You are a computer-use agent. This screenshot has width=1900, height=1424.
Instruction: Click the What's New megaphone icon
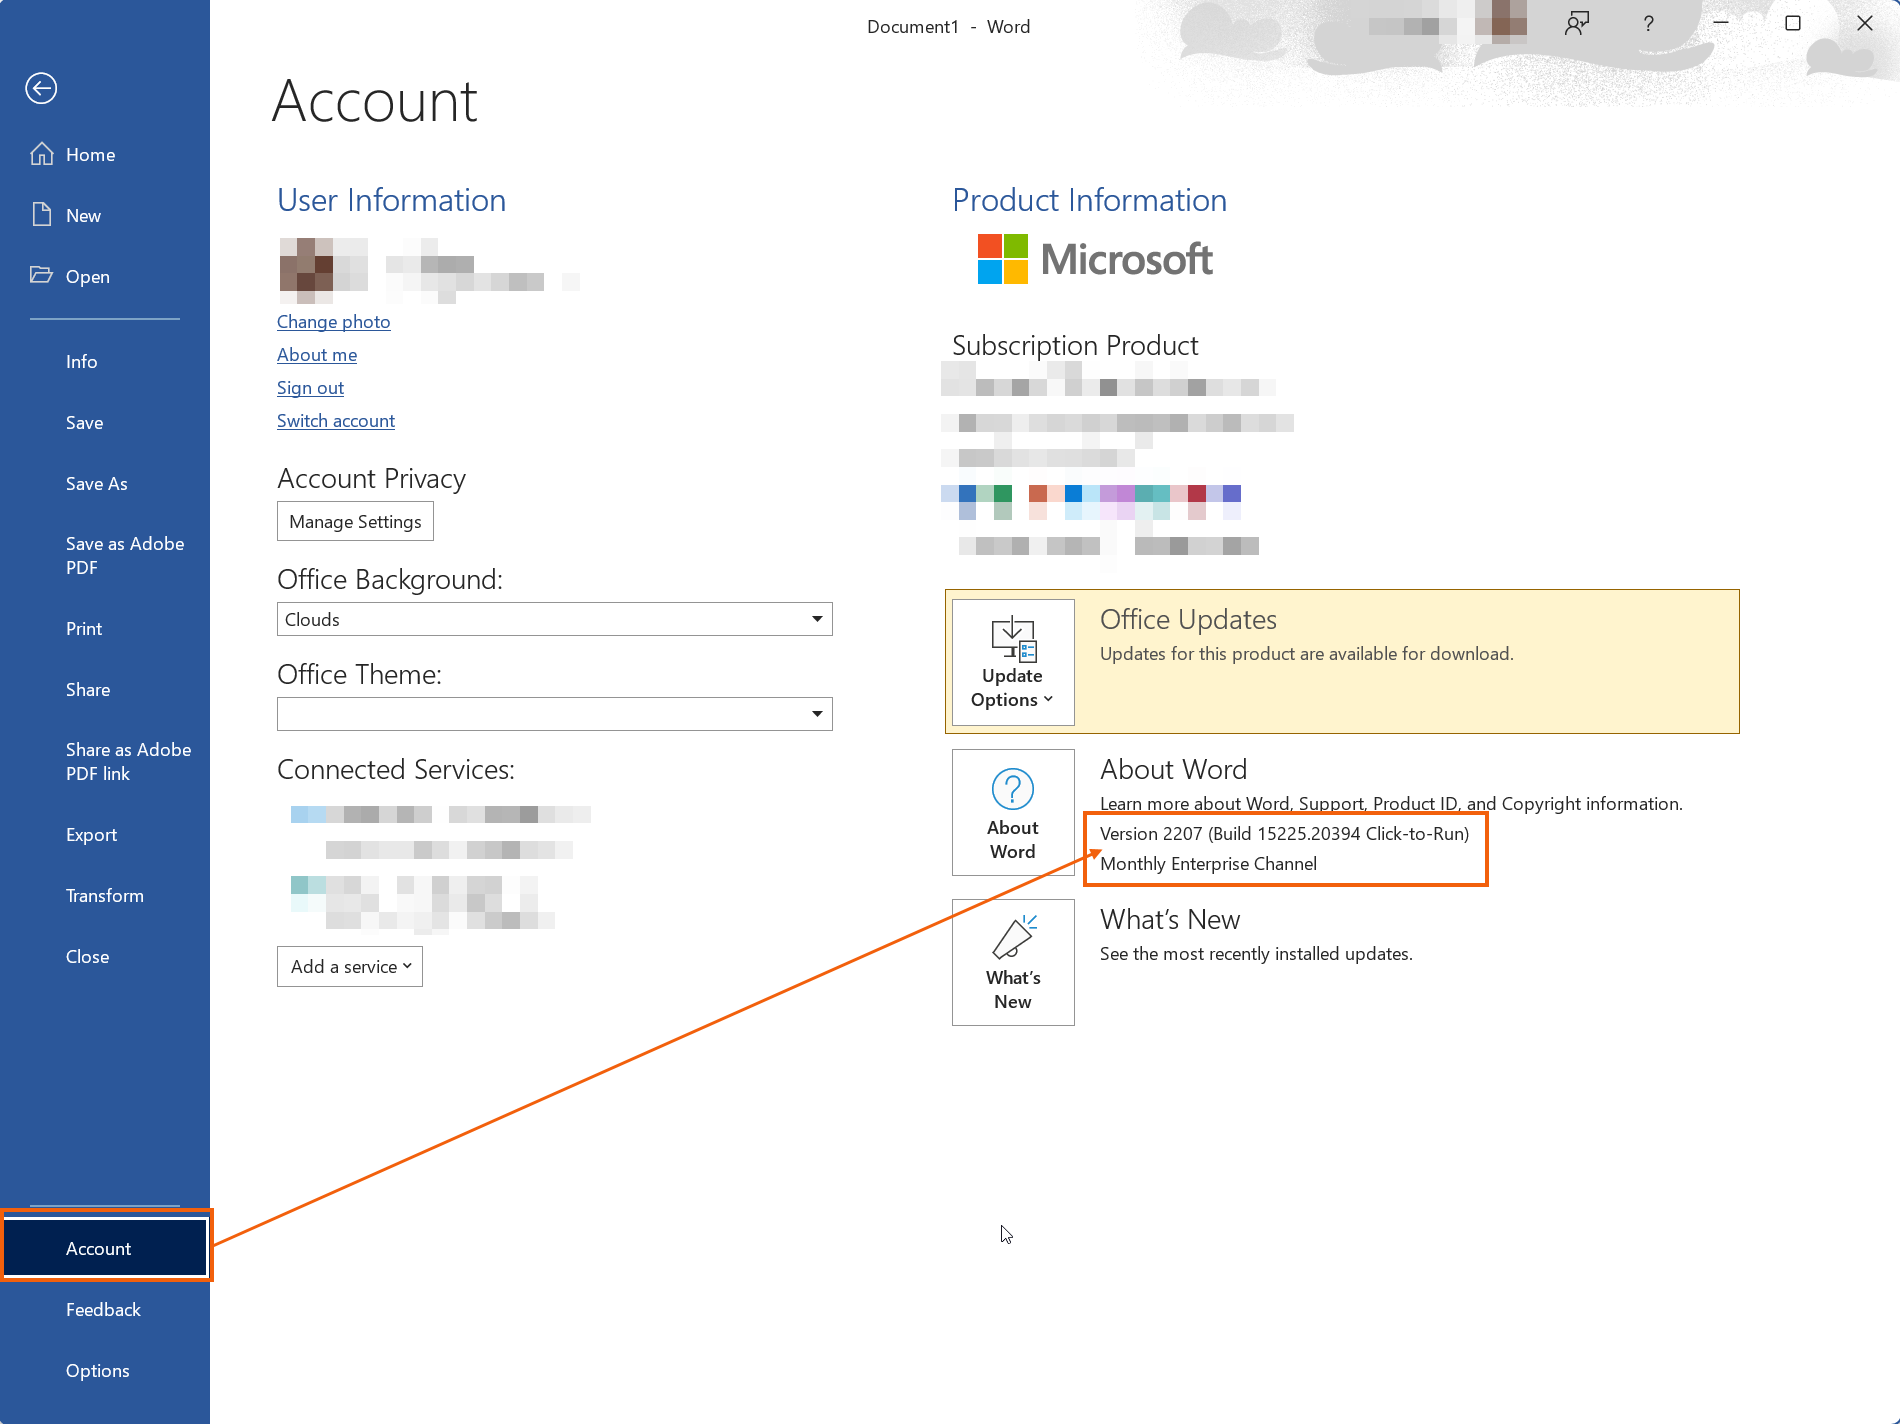[1013, 938]
